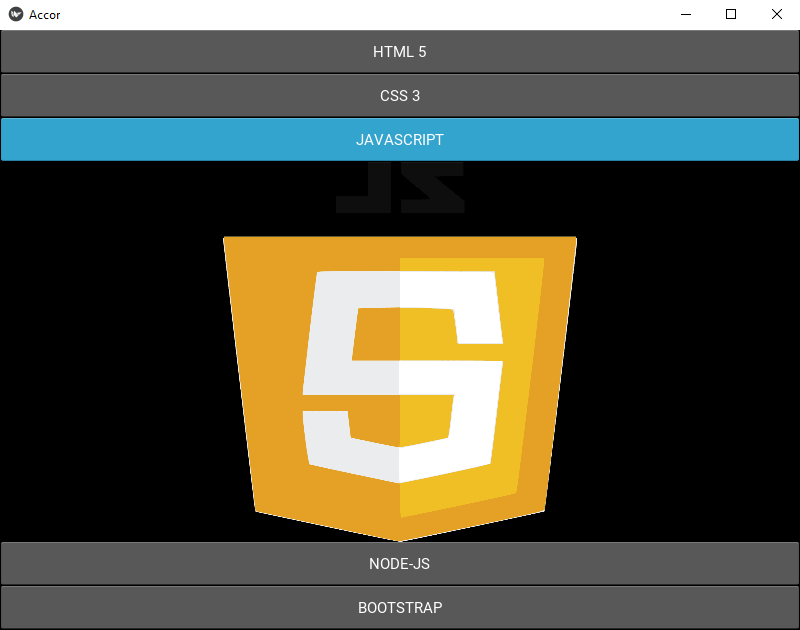
Task: Click the Kivy app icon in title bar
Action: (16, 14)
